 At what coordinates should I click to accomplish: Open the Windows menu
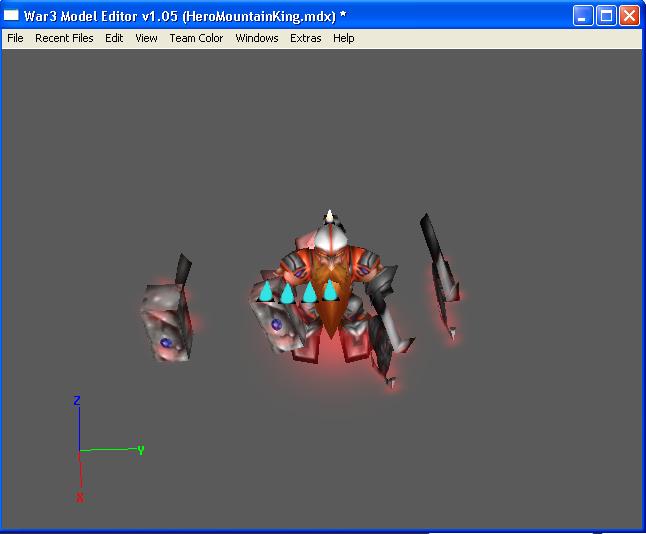(257, 38)
